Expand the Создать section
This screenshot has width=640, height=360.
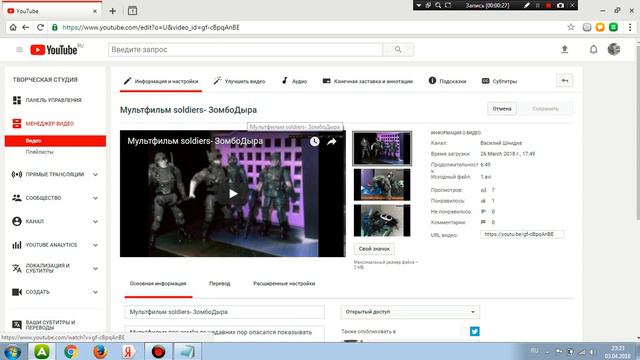(96, 292)
